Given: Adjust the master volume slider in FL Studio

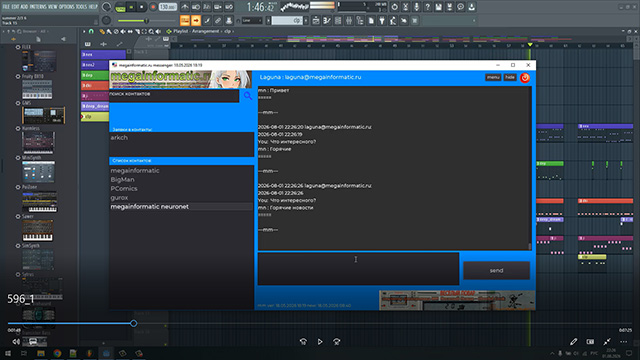Looking at the screenshot, I should pos(146,20).
